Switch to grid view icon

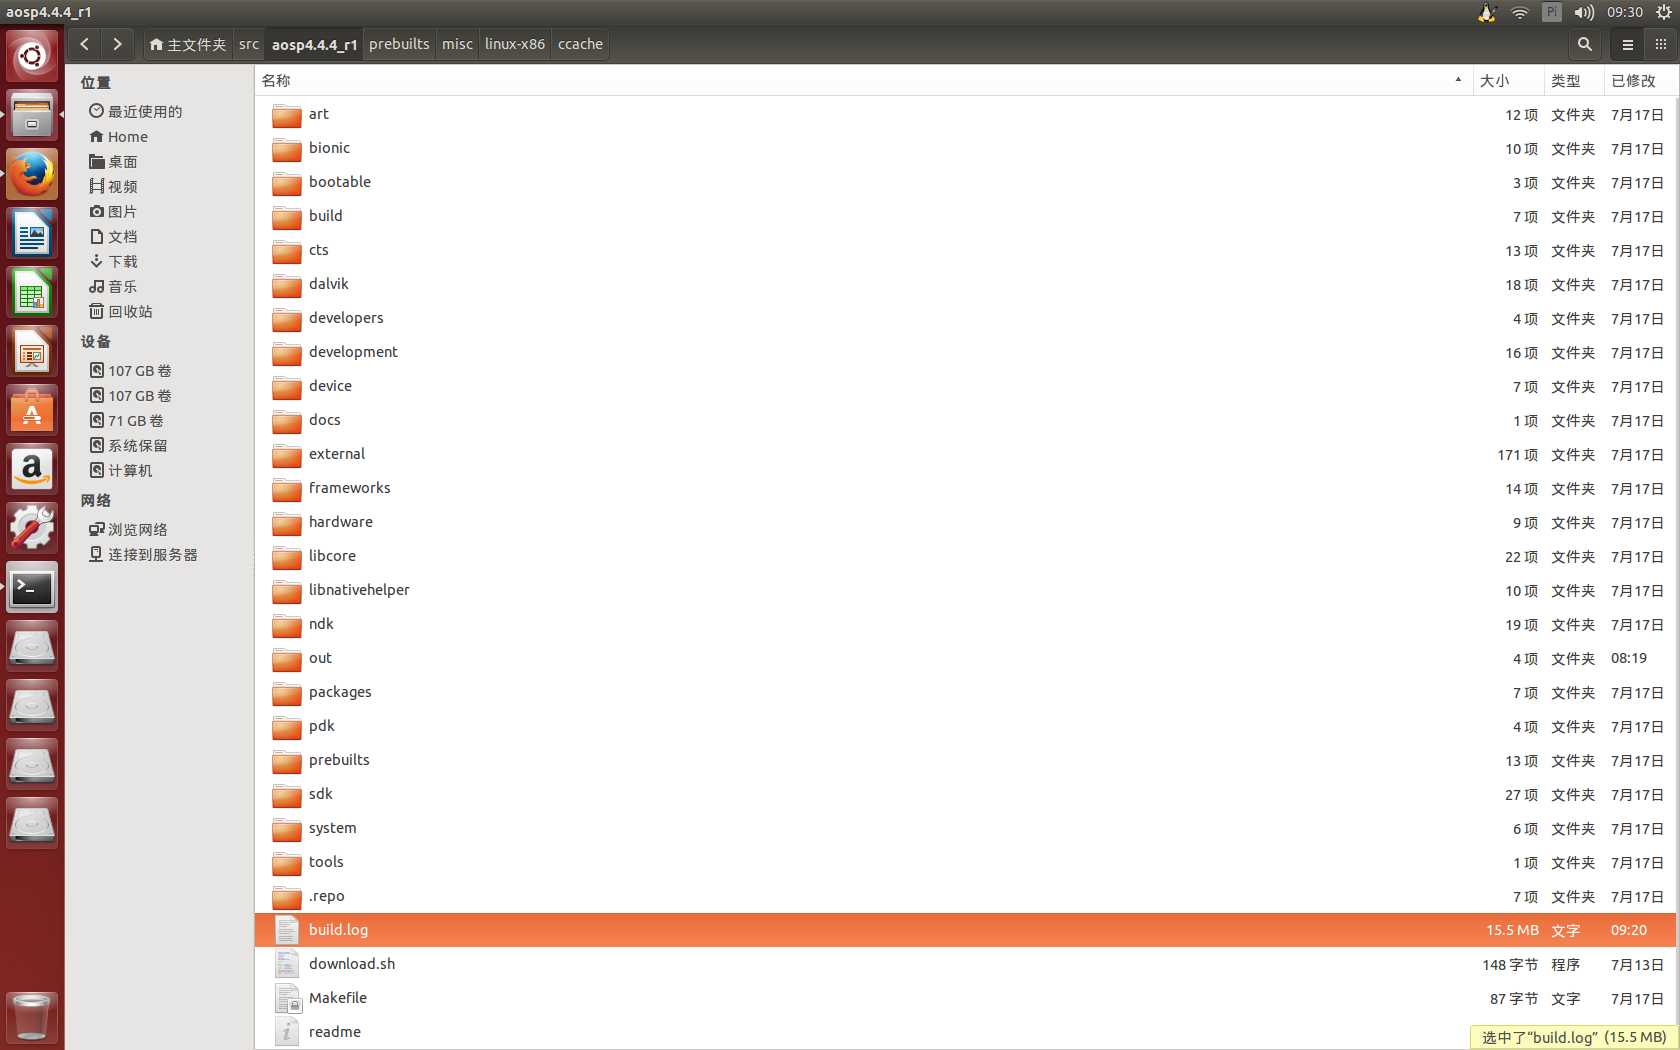pyautogui.click(x=1660, y=44)
